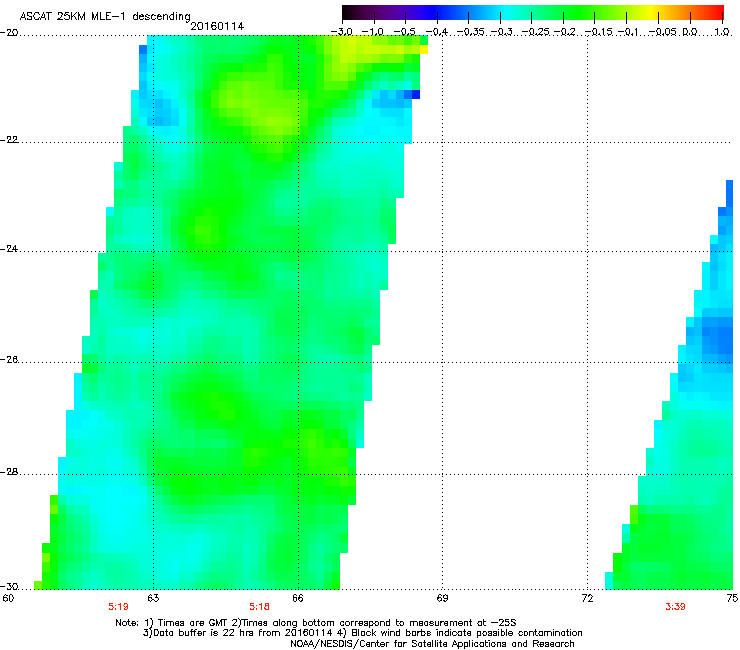This screenshot has width=740, height=650.
Task: Click the longitude label 66
Action: point(298,599)
